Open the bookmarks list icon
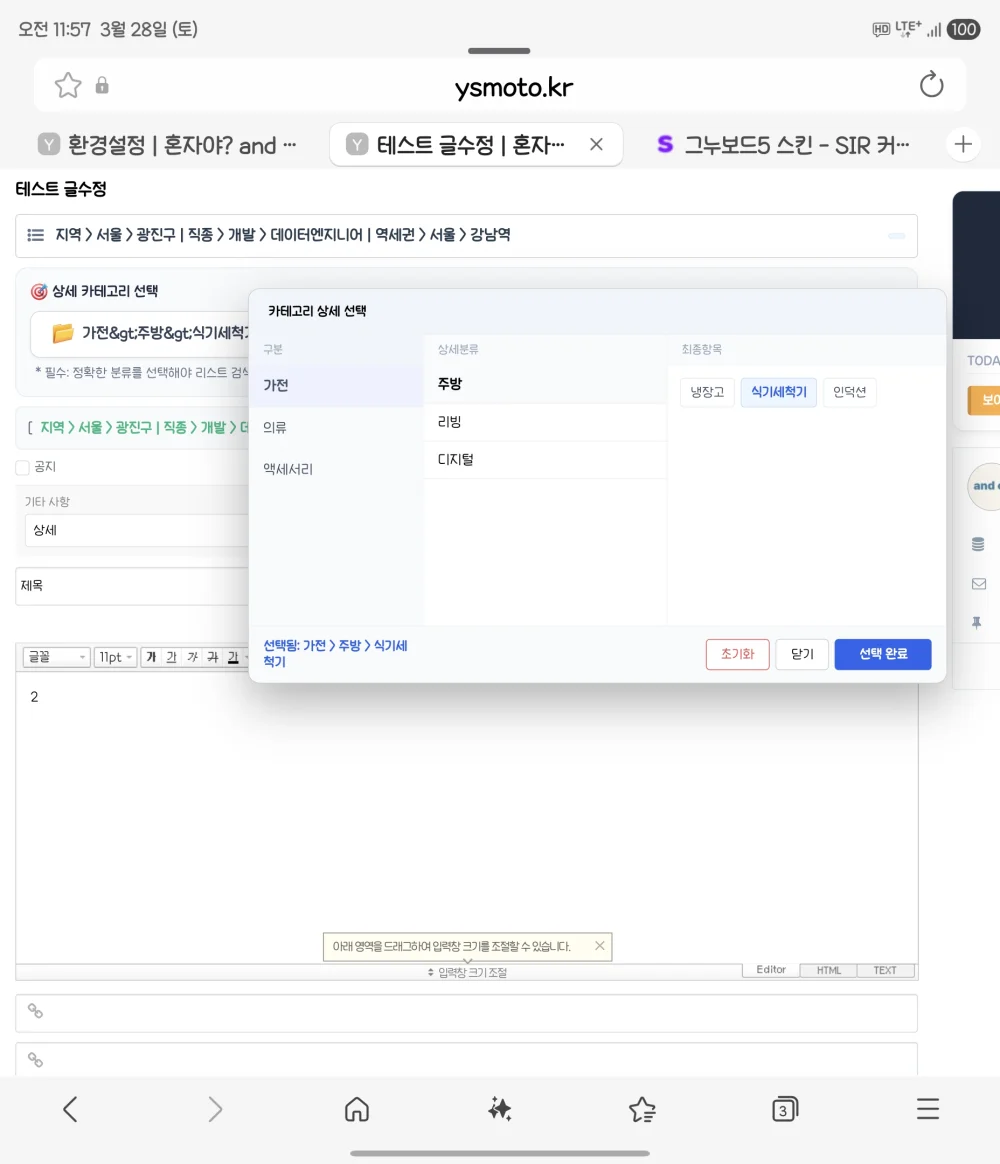1000x1164 pixels. [642, 1109]
